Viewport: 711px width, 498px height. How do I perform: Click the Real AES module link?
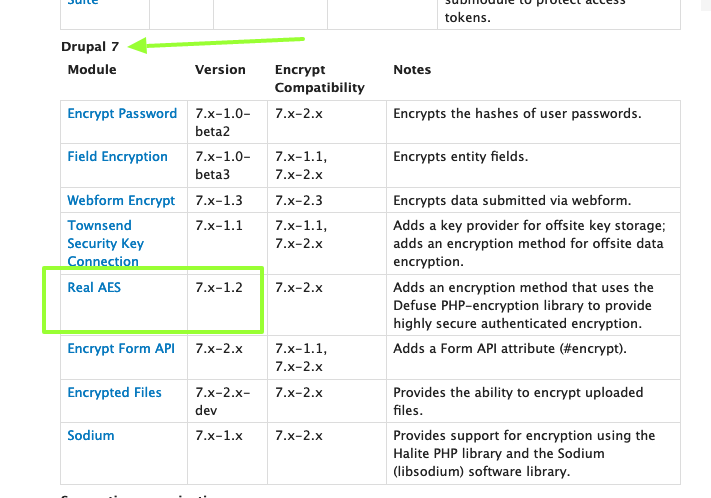[94, 288]
